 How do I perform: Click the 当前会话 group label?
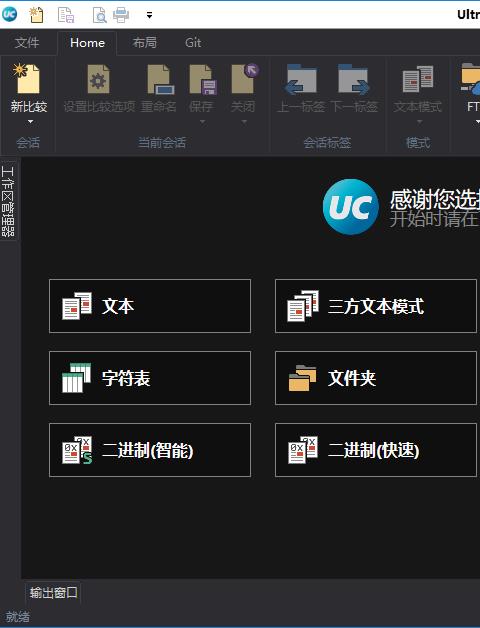[x=162, y=143]
